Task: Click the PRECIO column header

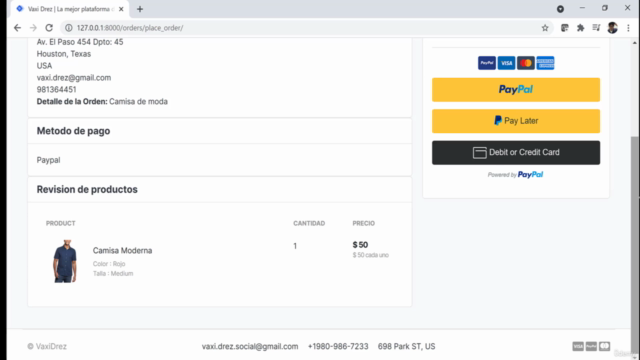Action: pos(364,223)
